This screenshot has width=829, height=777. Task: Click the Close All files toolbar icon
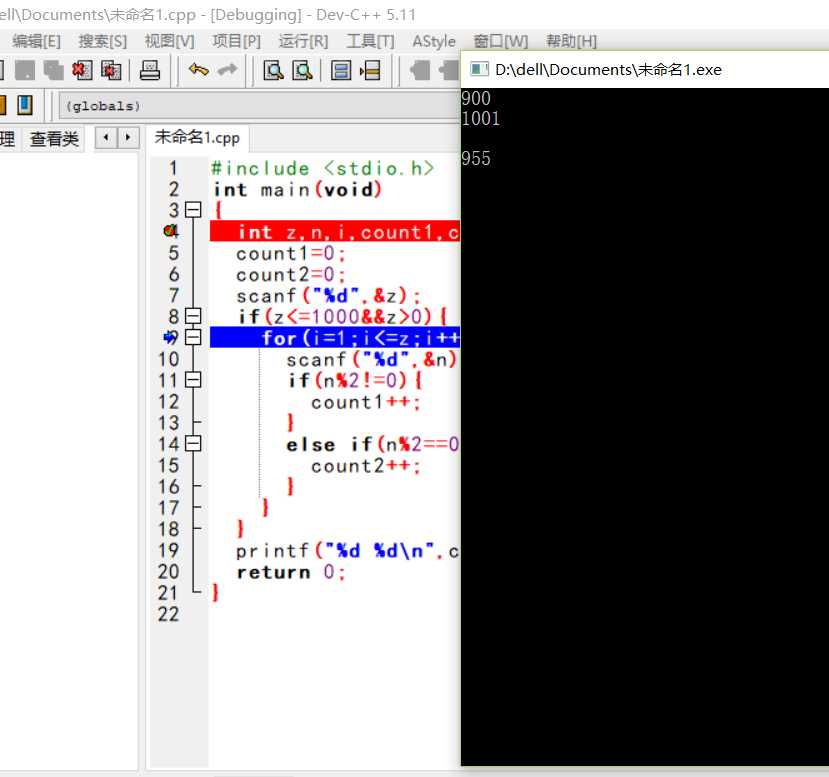pos(111,70)
